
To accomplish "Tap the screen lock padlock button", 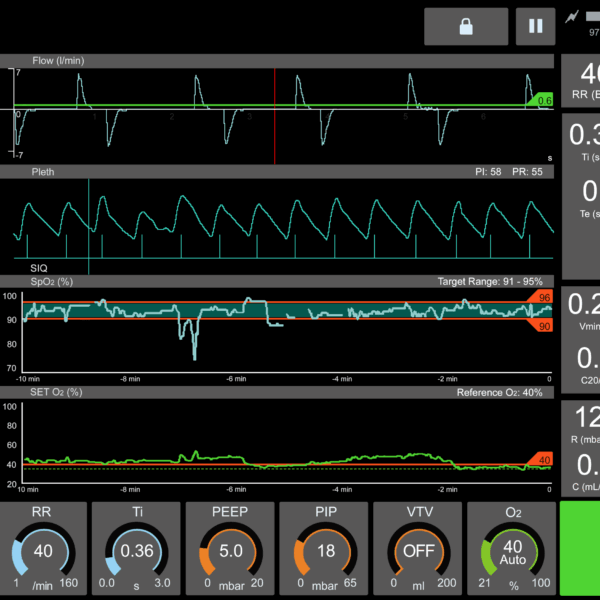I will tap(465, 26).
